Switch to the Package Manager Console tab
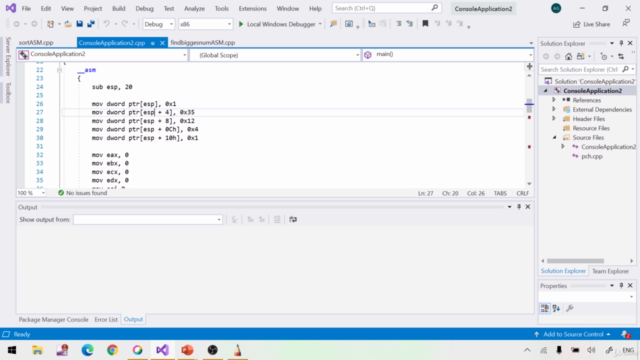The width and height of the screenshot is (640, 360). (x=53, y=320)
